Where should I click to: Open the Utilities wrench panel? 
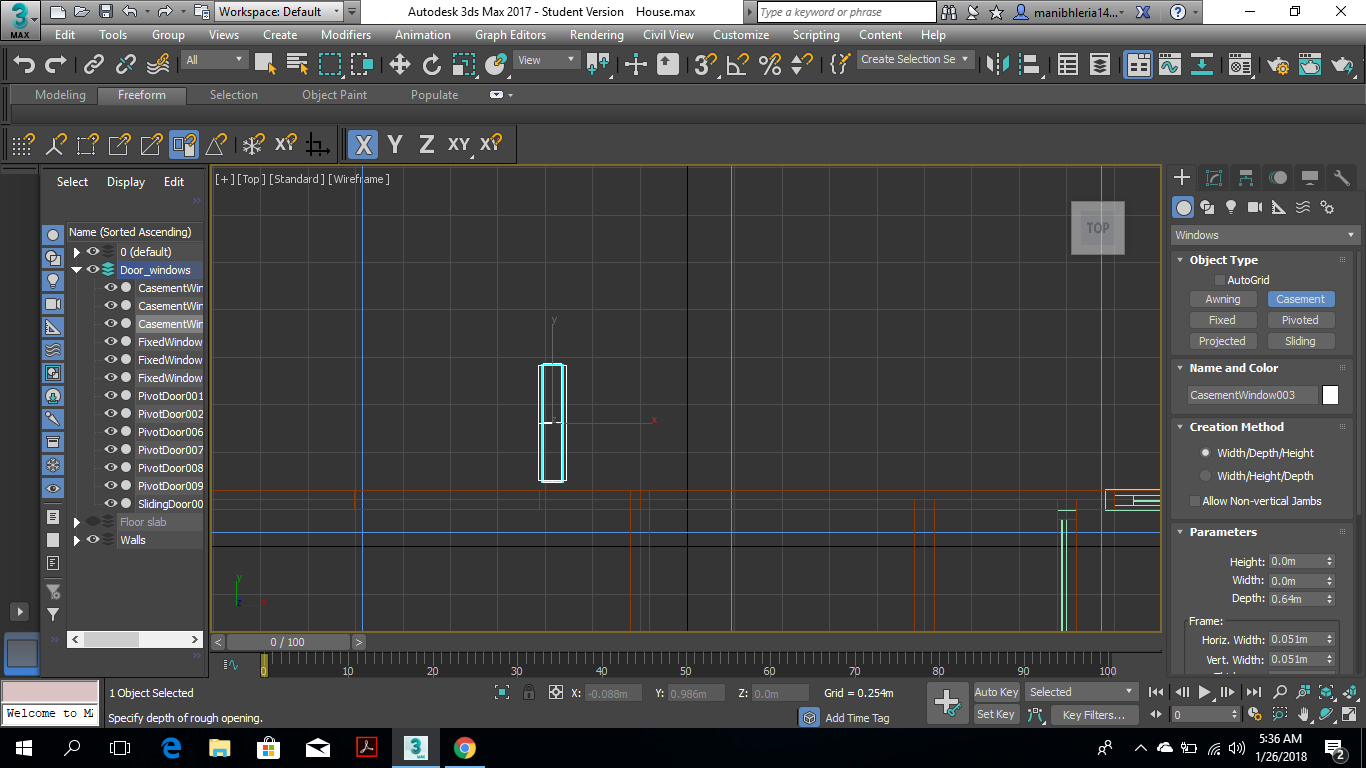click(1341, 177)
